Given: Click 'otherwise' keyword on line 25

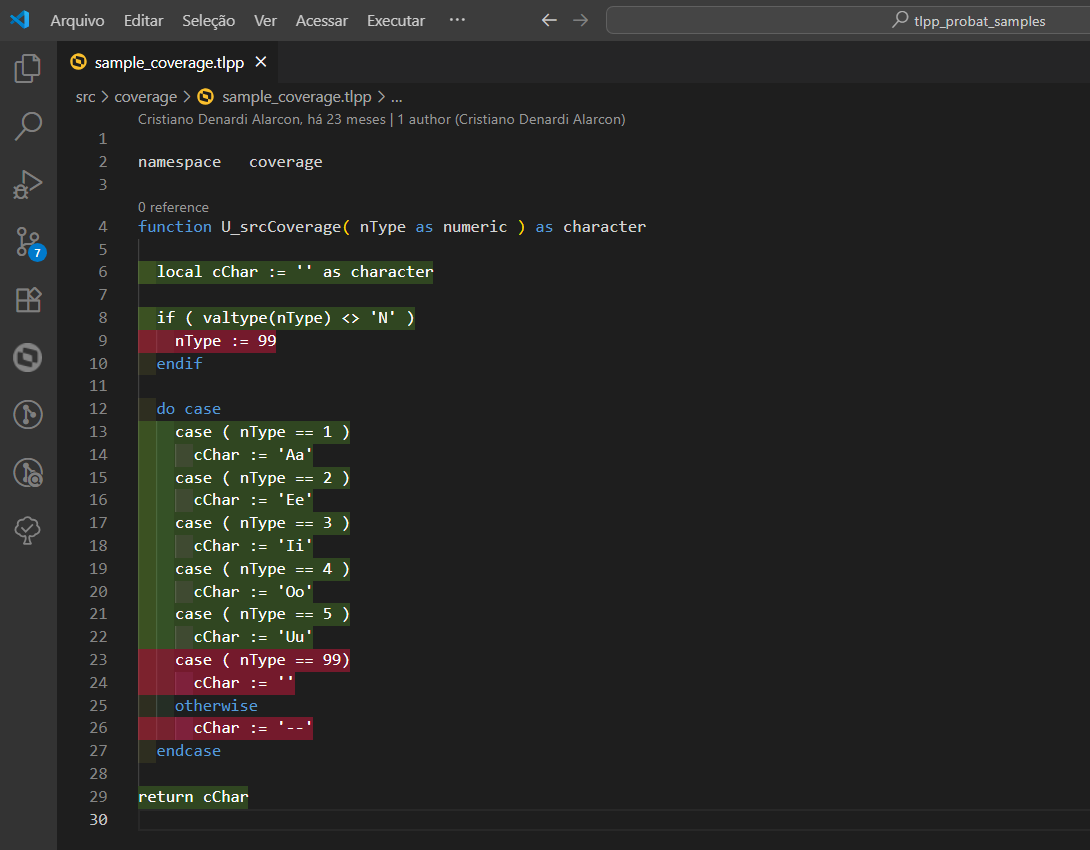Looking at the screenshot, I should click(216, 705).
